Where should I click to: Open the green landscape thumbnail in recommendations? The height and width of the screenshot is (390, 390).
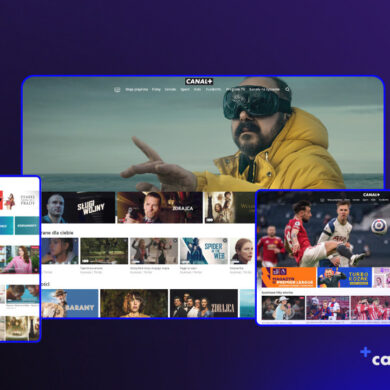[104, 251]
